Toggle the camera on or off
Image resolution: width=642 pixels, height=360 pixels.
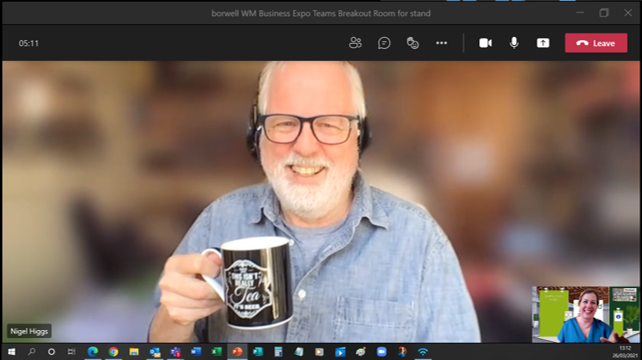click(x=486, y=43)
